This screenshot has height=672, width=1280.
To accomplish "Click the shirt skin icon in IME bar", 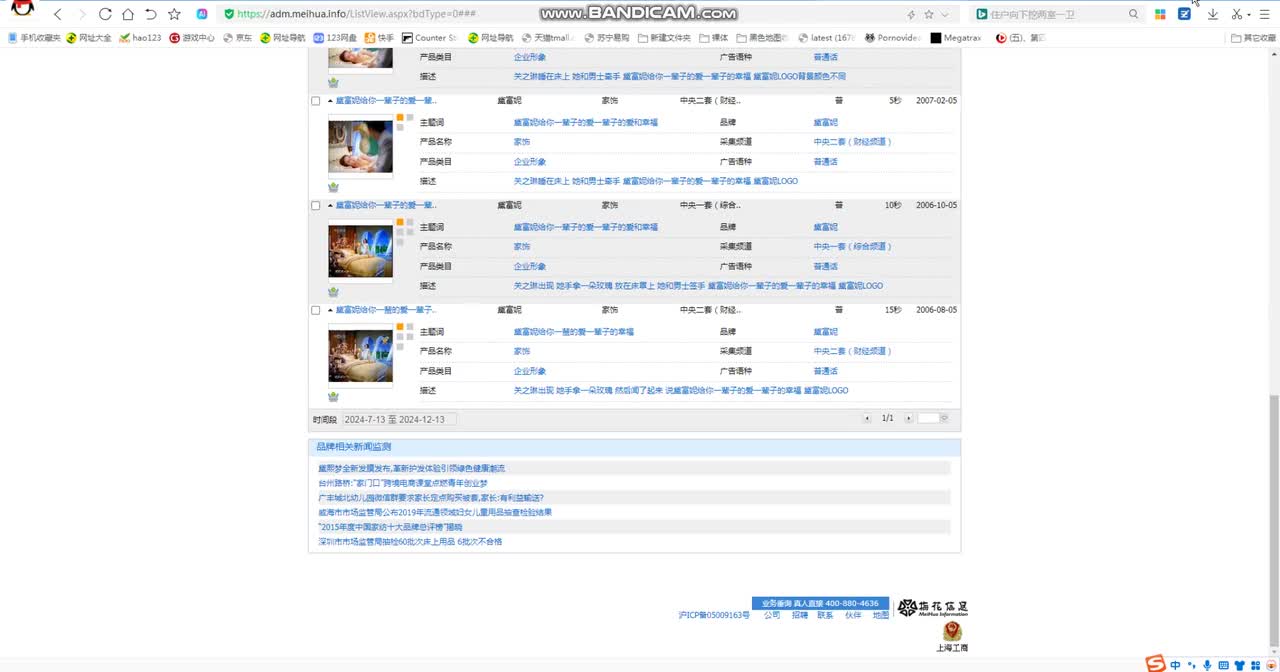I will click(1241, 665).
